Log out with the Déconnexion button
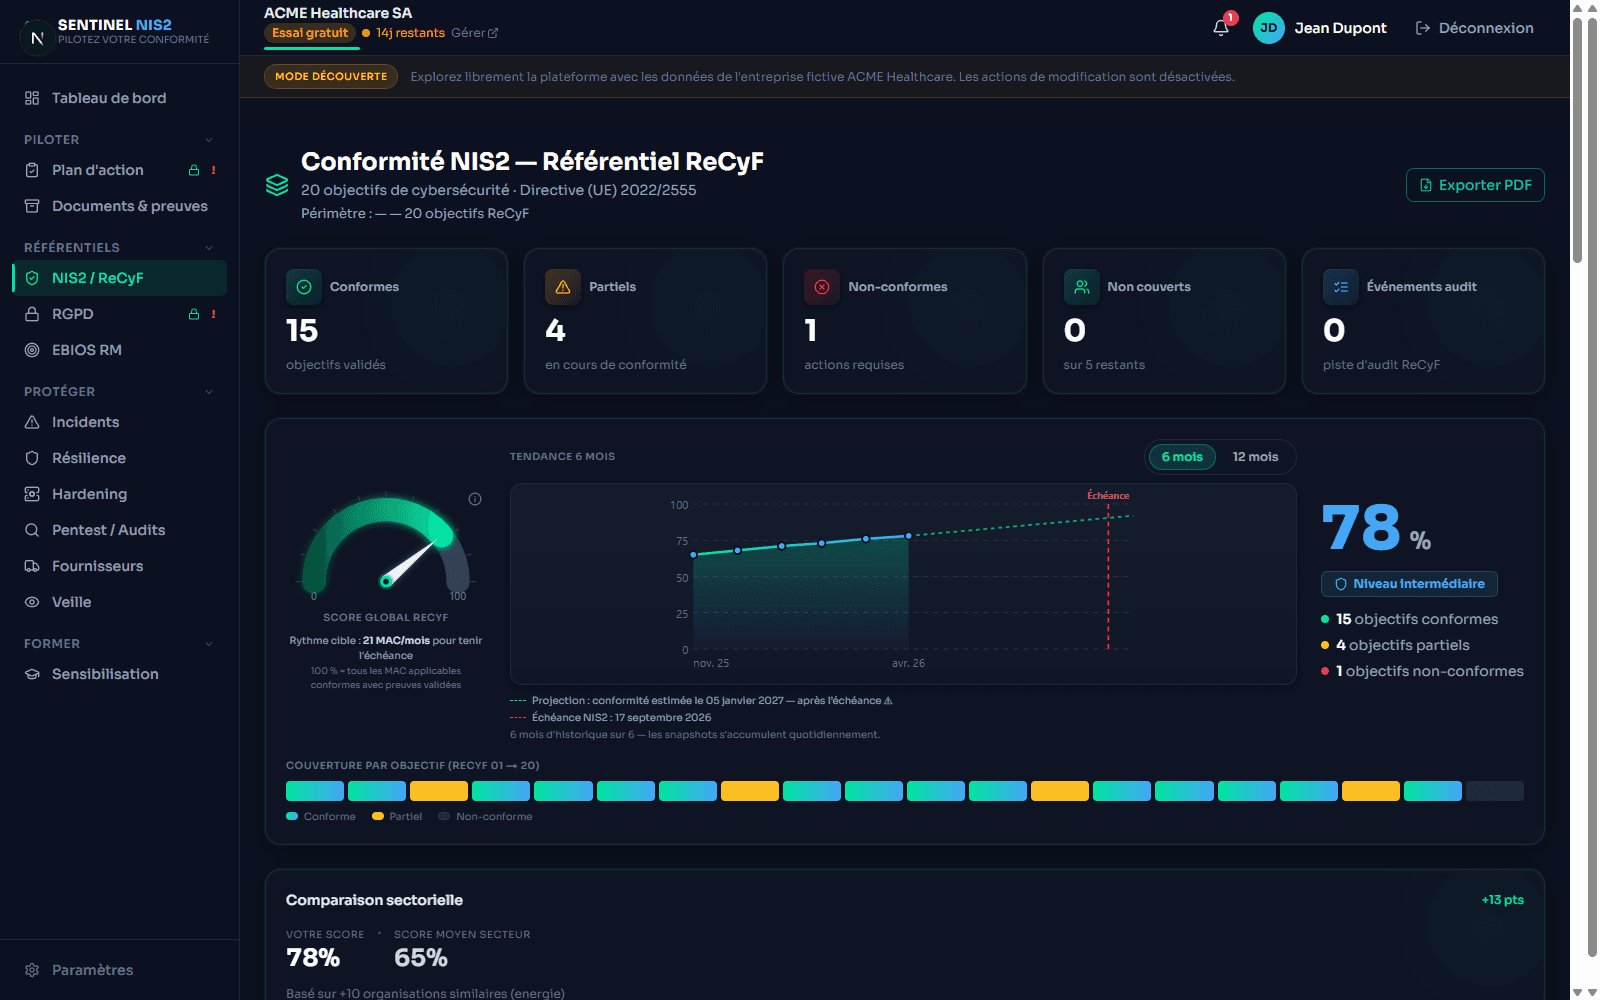1600x1000 pixels. point(1474,28)
